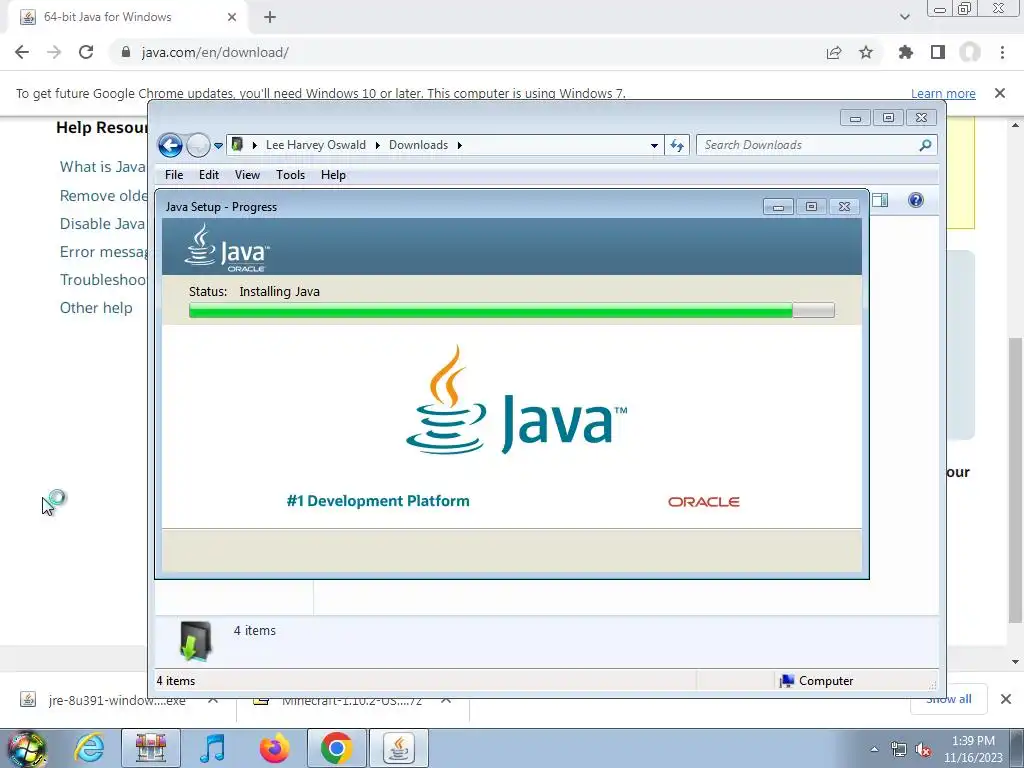The image size is (1024, 768).
Task: Share this page icon in address bar
Action: coord(834,52)
